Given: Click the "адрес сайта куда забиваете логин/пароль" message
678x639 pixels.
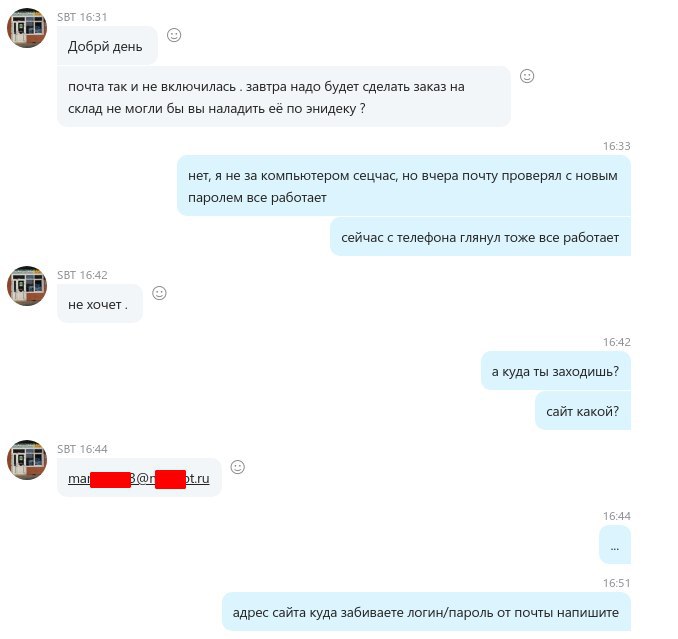Looking at the screenshot, I should coord(426,612).
